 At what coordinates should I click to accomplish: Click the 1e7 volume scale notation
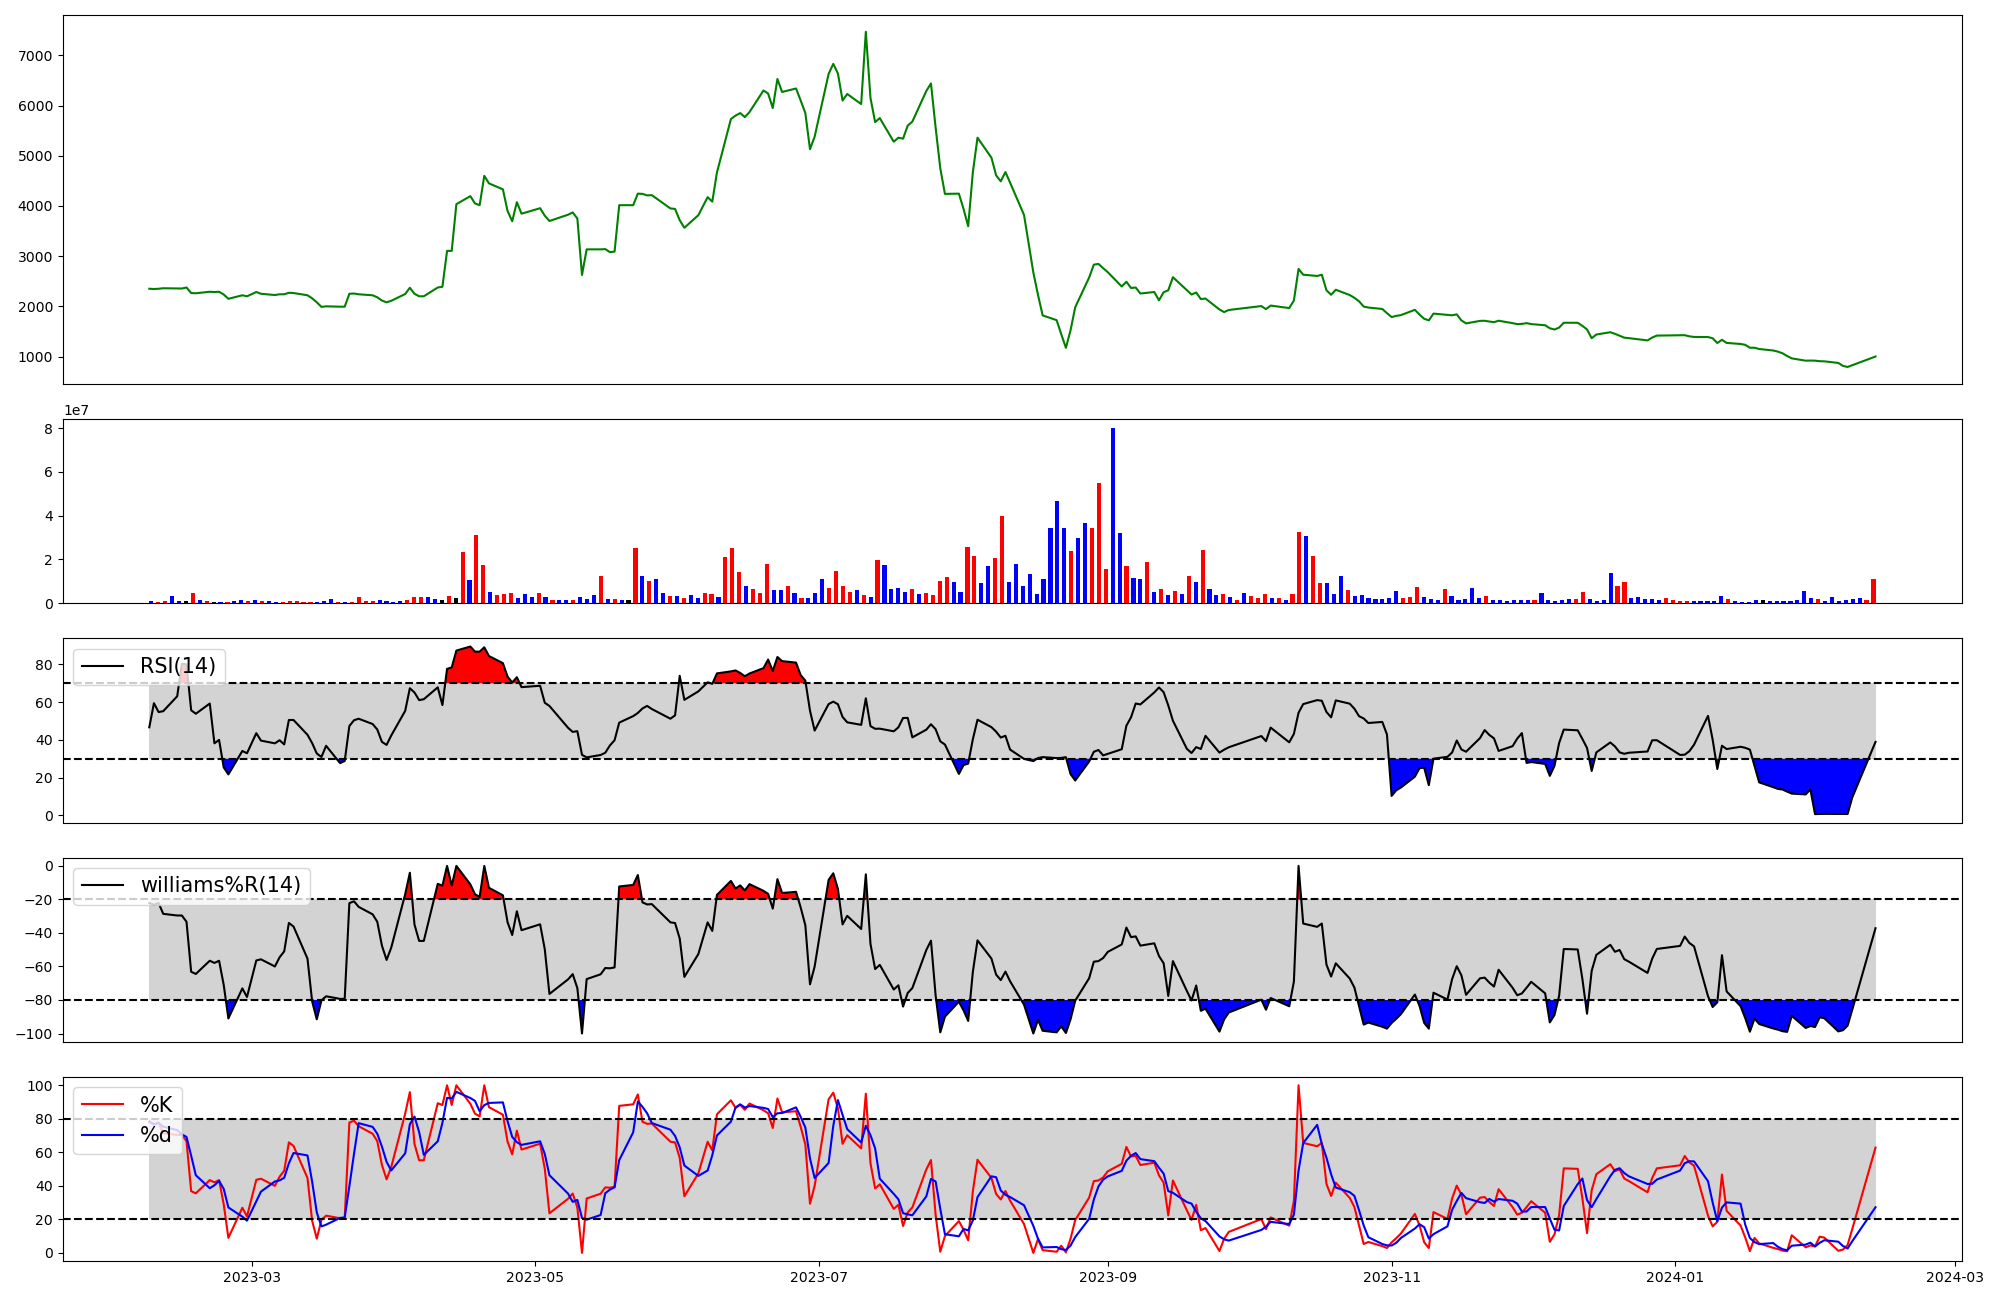(79, 411)
